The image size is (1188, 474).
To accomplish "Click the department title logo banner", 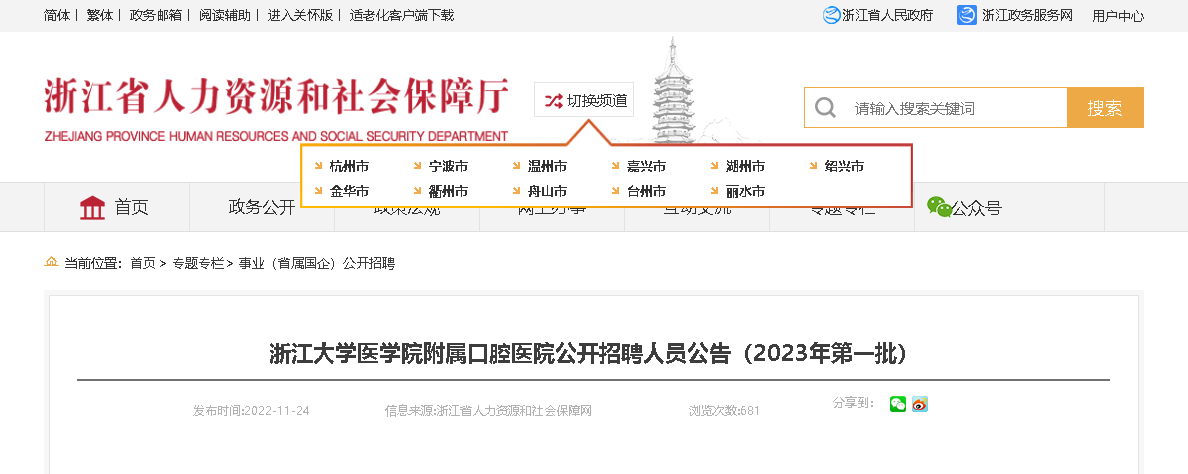I will point(277,108).
